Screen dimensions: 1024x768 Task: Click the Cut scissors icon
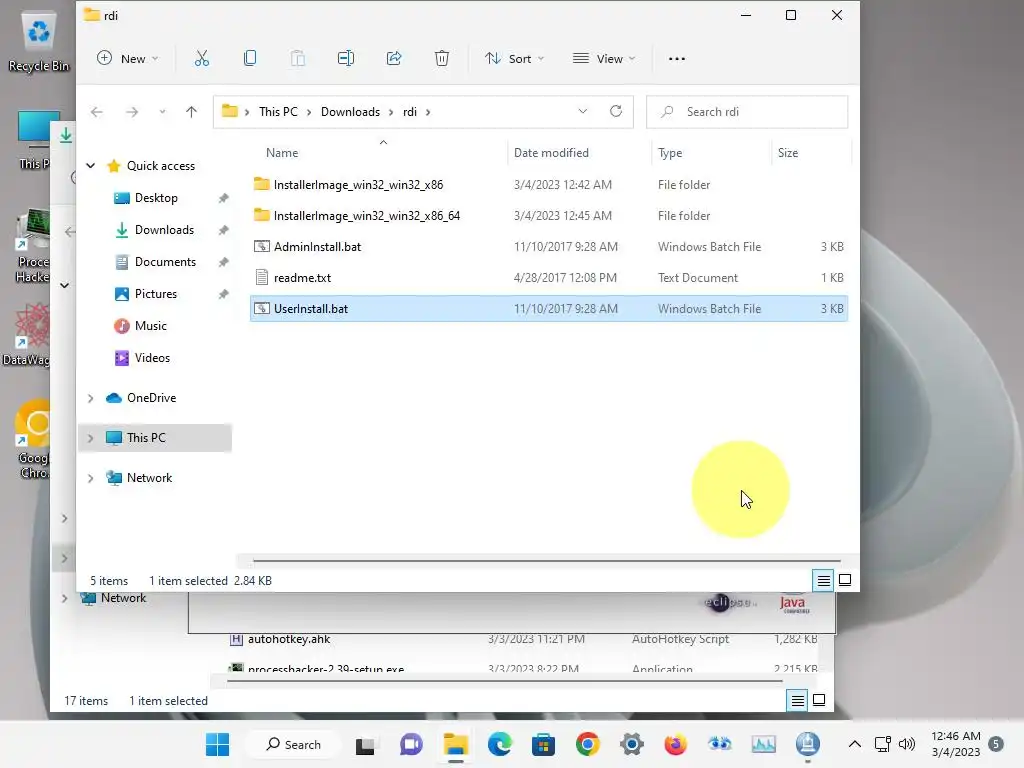(202, 59)
